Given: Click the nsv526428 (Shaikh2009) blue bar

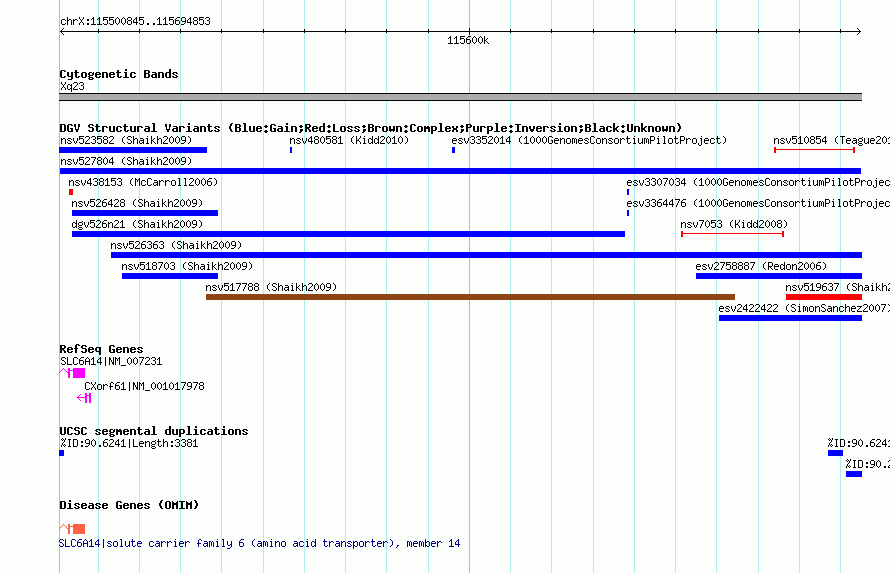Looking at the screenshot, I should (145, 213).
